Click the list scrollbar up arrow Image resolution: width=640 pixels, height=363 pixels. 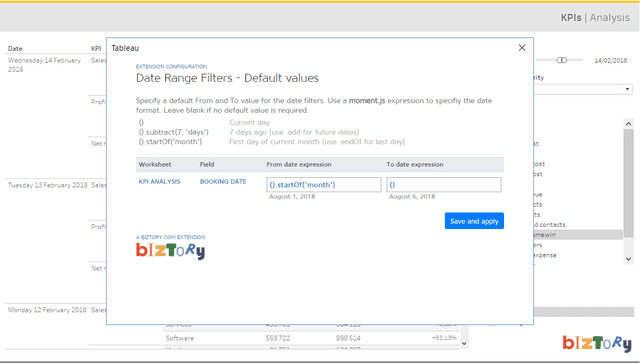pyautogui.click(x=628, y=124)
